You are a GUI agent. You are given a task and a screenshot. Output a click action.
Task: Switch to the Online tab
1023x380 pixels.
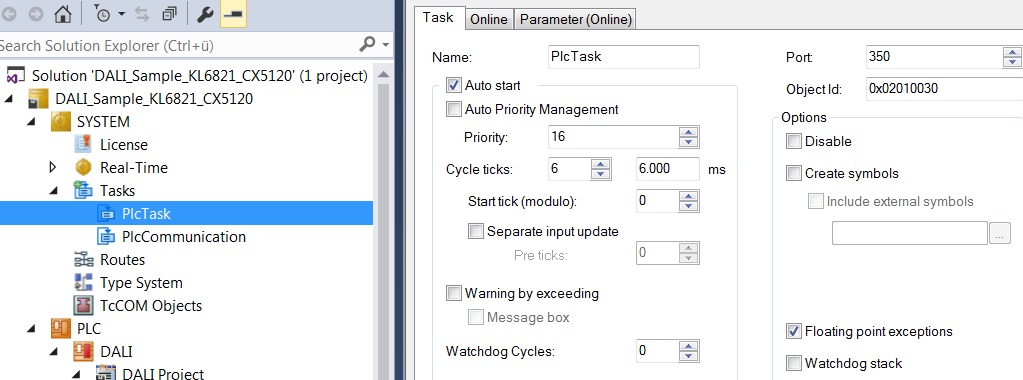pyautogui.click(x=489, y=20)
